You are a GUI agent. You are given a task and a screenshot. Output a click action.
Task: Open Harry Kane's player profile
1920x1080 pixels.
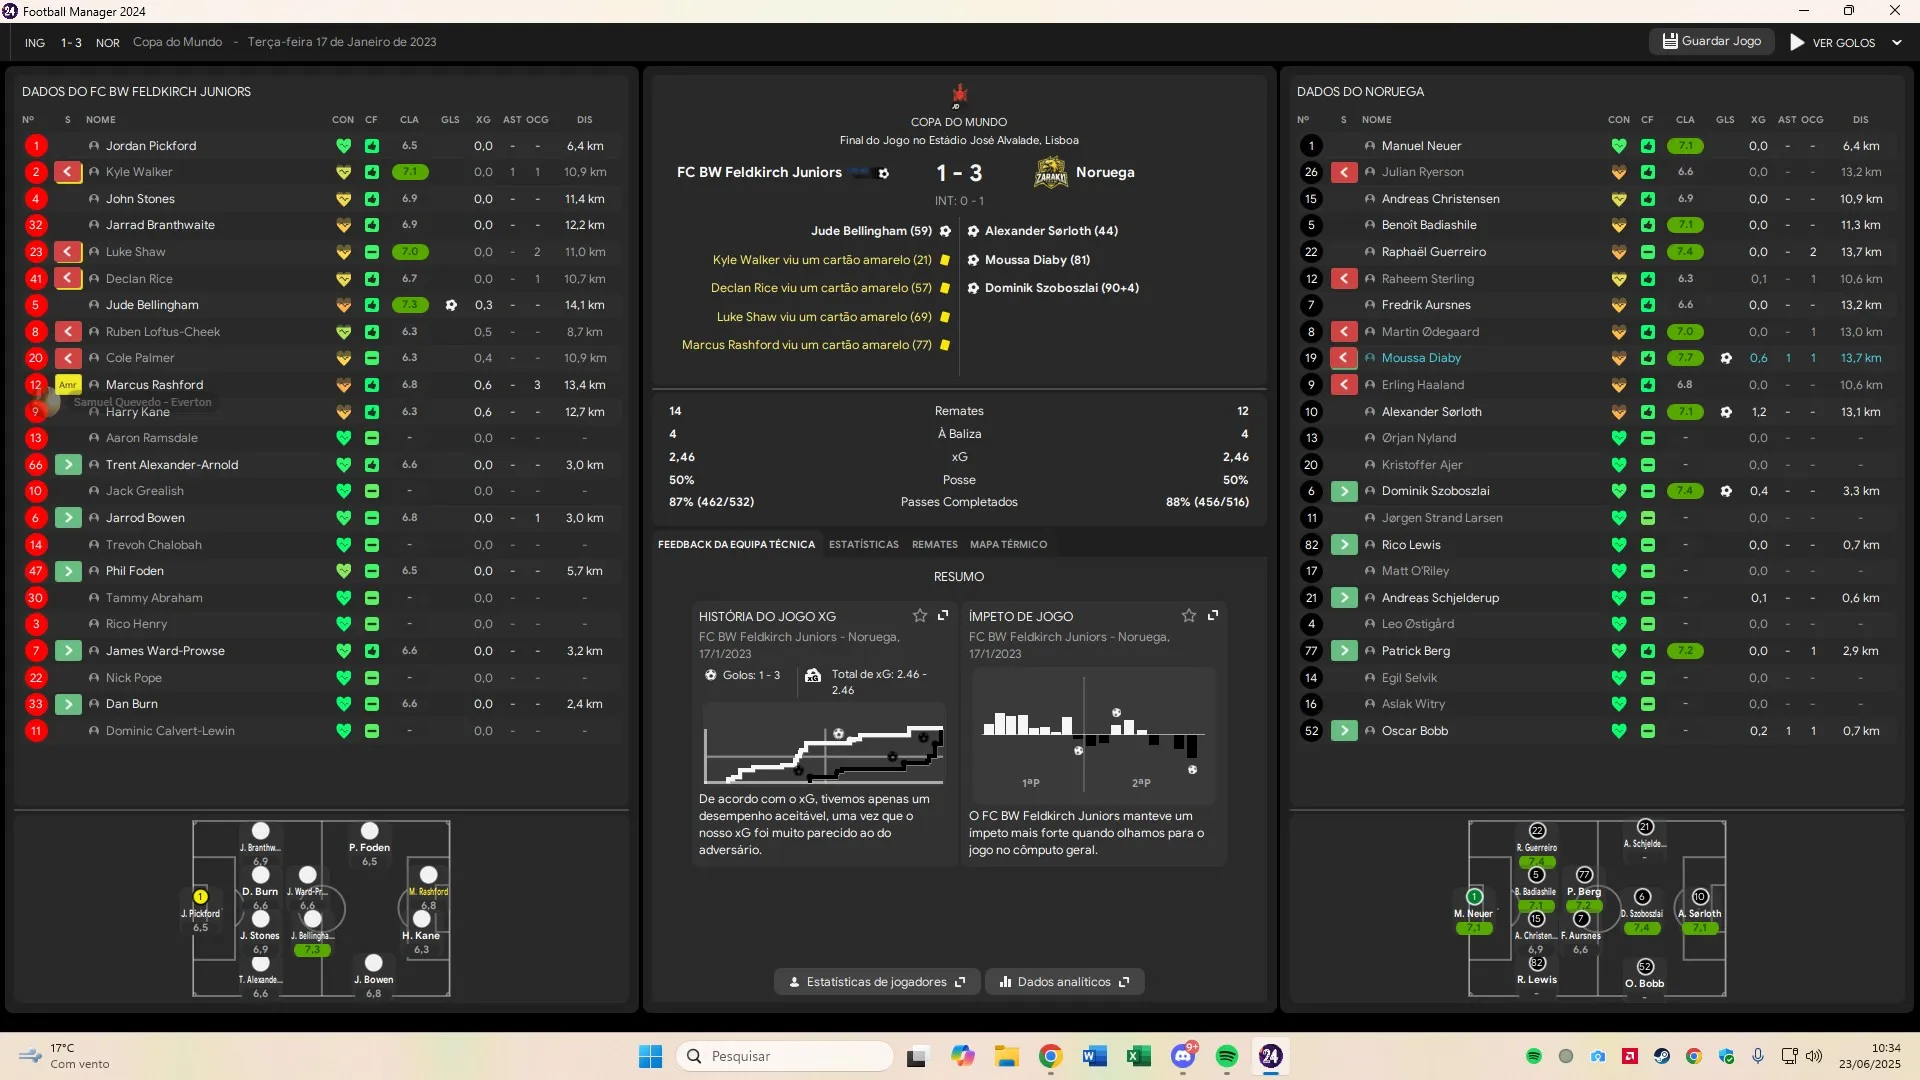[138, 412]
